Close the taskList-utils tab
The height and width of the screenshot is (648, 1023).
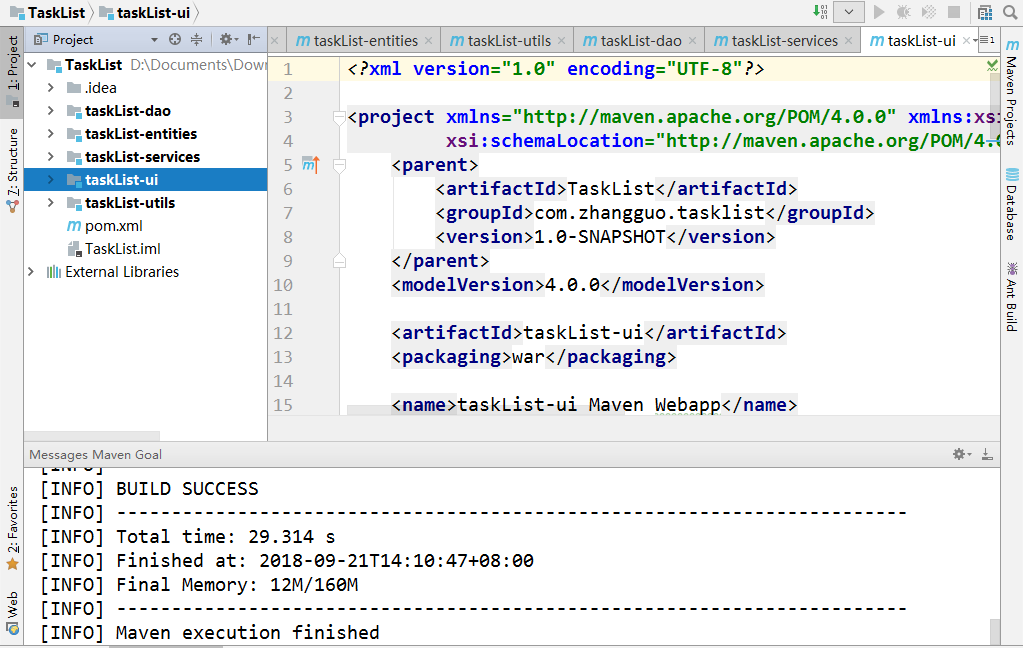click(562, 40)
